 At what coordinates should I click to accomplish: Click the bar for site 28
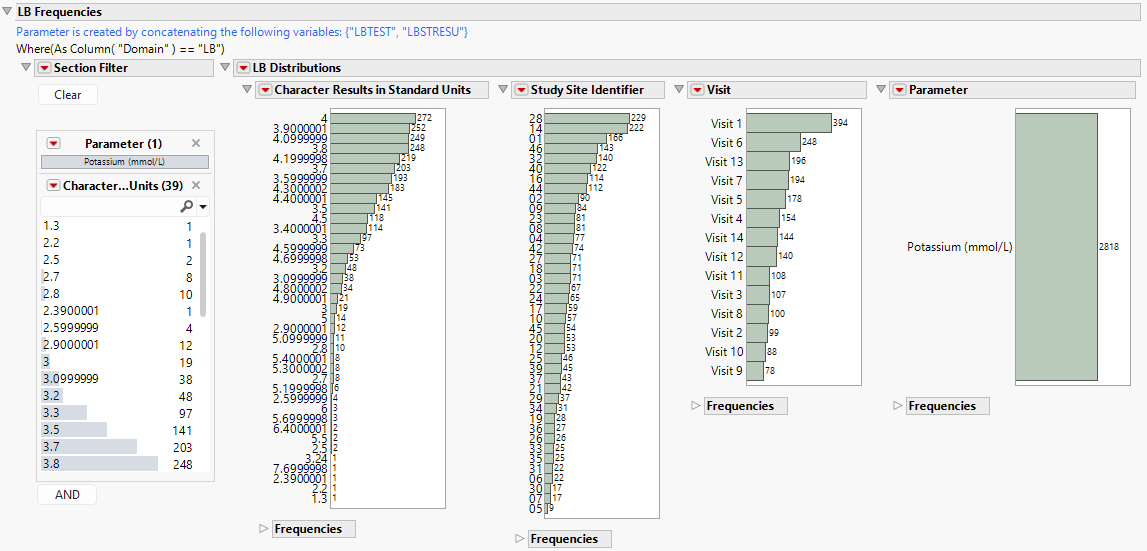[587, 118]
